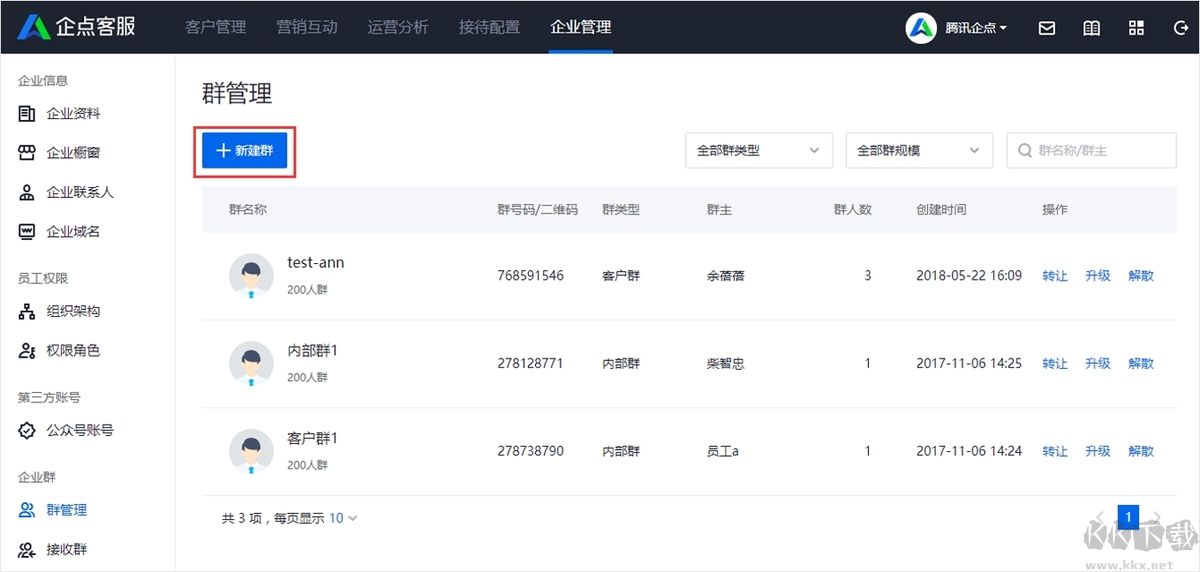Open the 全部群规模 dropdown
Viewport: 1200px width, 572px height.
[918, 151]
